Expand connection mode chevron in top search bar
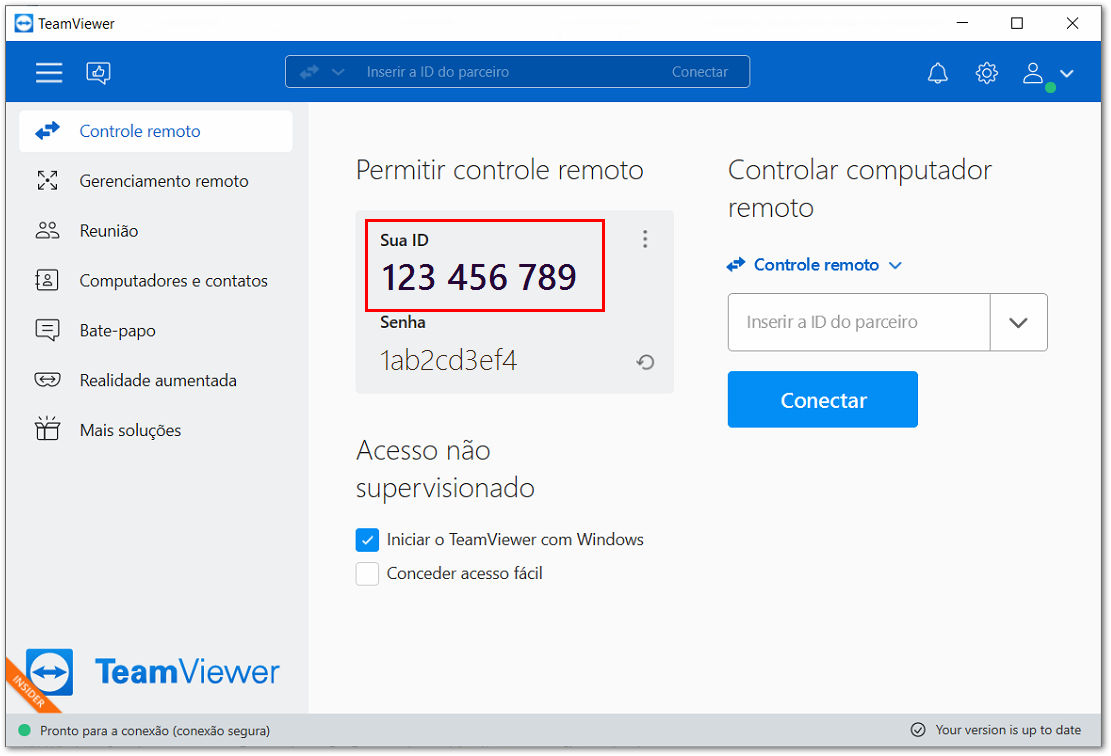 pyautogui.click(x=338, y=72)
